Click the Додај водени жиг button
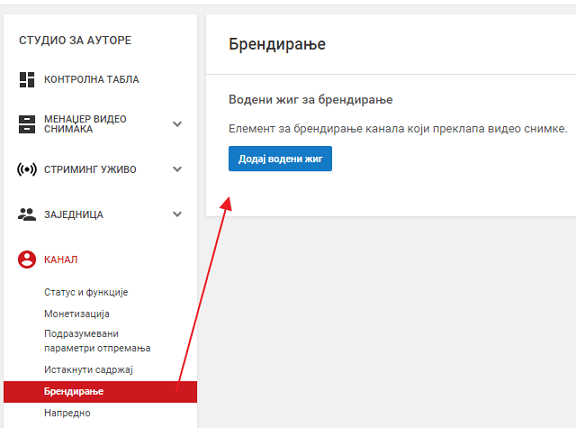This screenshot has width=576, height=428. [x=280, y=159]
